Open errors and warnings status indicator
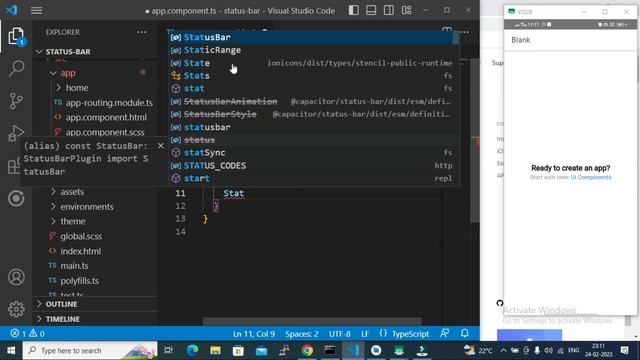Image resolution: width=640 pixels, height=360 pixels. coord(28,334)
